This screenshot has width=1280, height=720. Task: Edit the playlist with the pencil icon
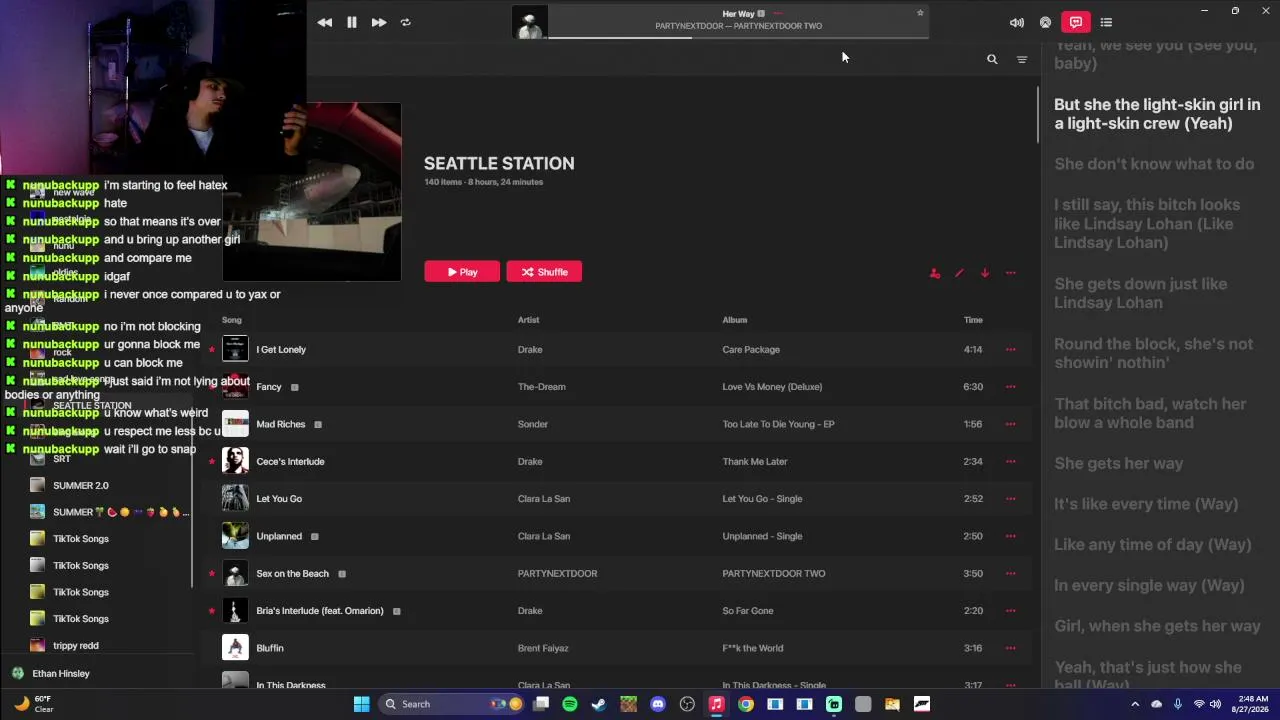click(x=960, y=273)
